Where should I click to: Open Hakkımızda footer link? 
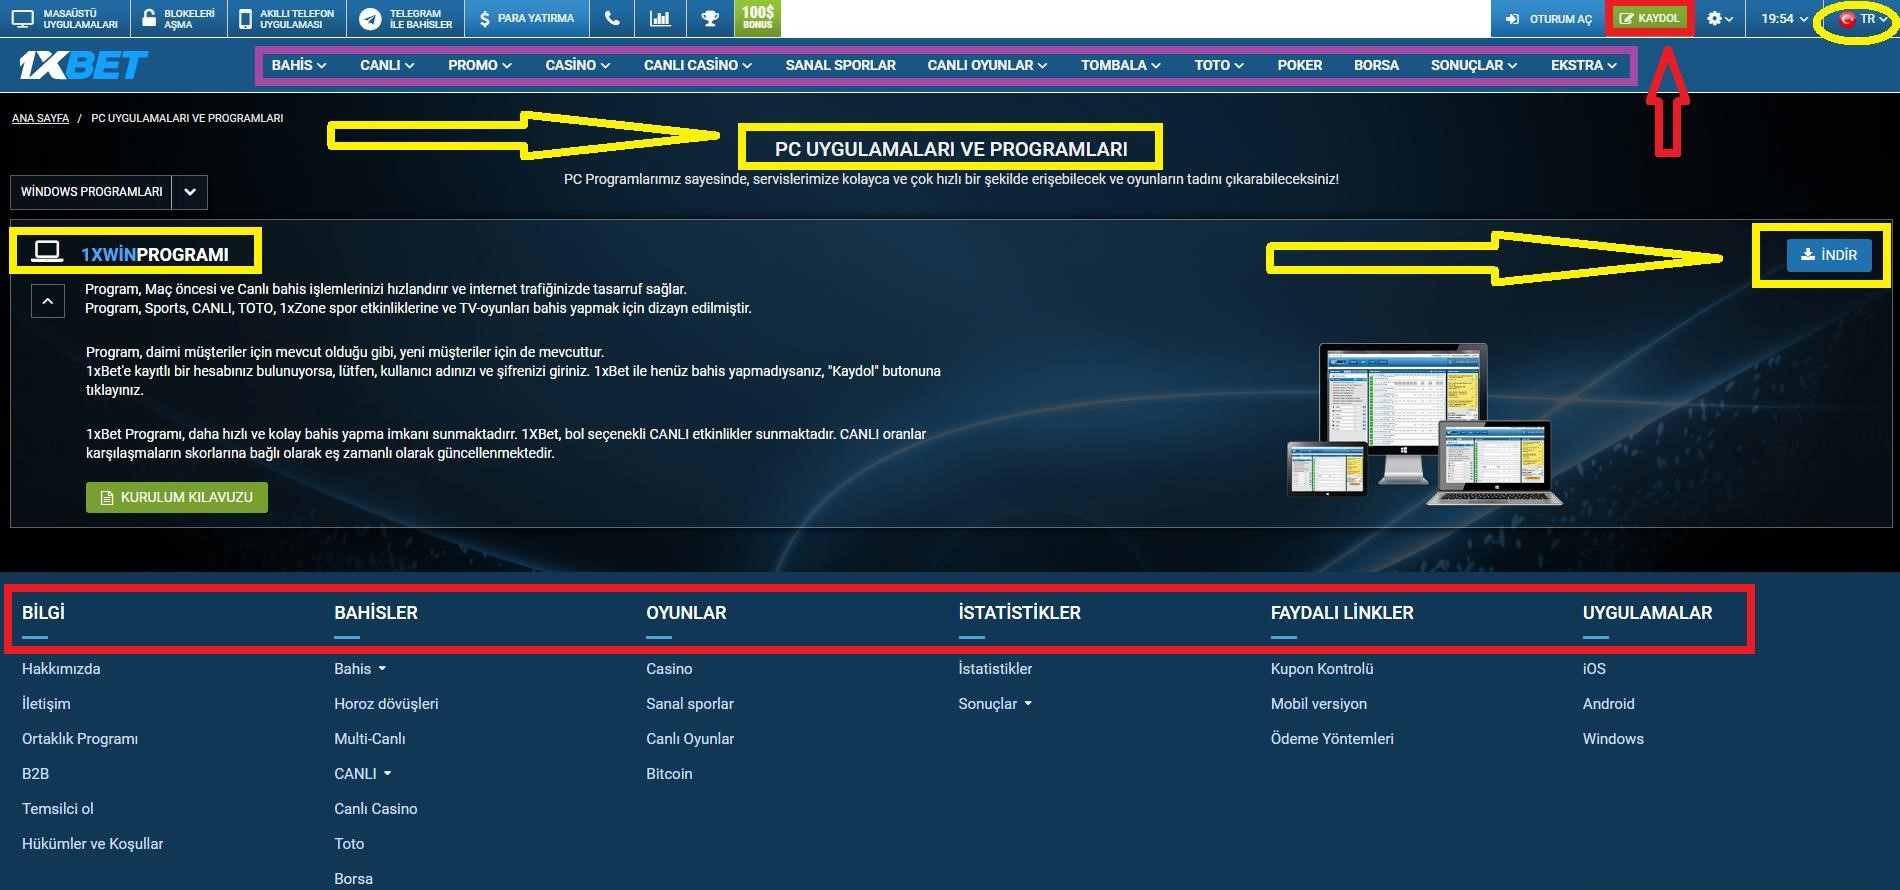point(61,669)
